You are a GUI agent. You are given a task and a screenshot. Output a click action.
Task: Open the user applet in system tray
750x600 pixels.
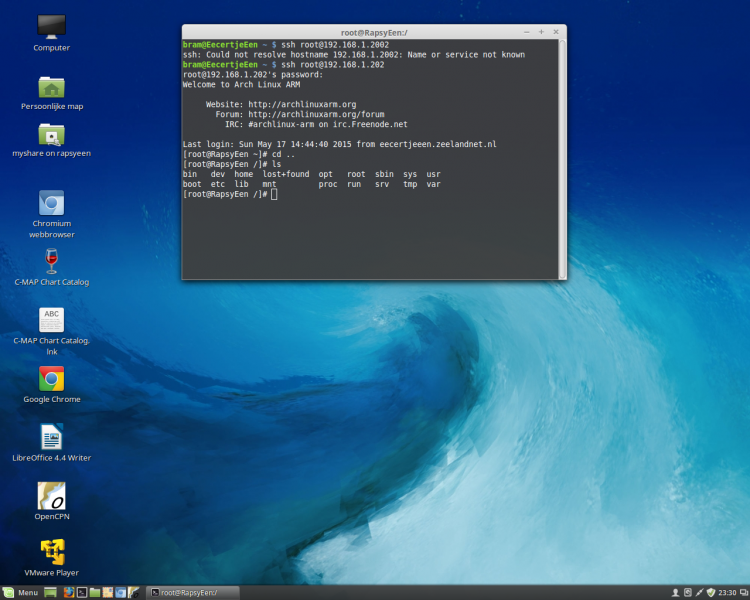tap(676, 593)
